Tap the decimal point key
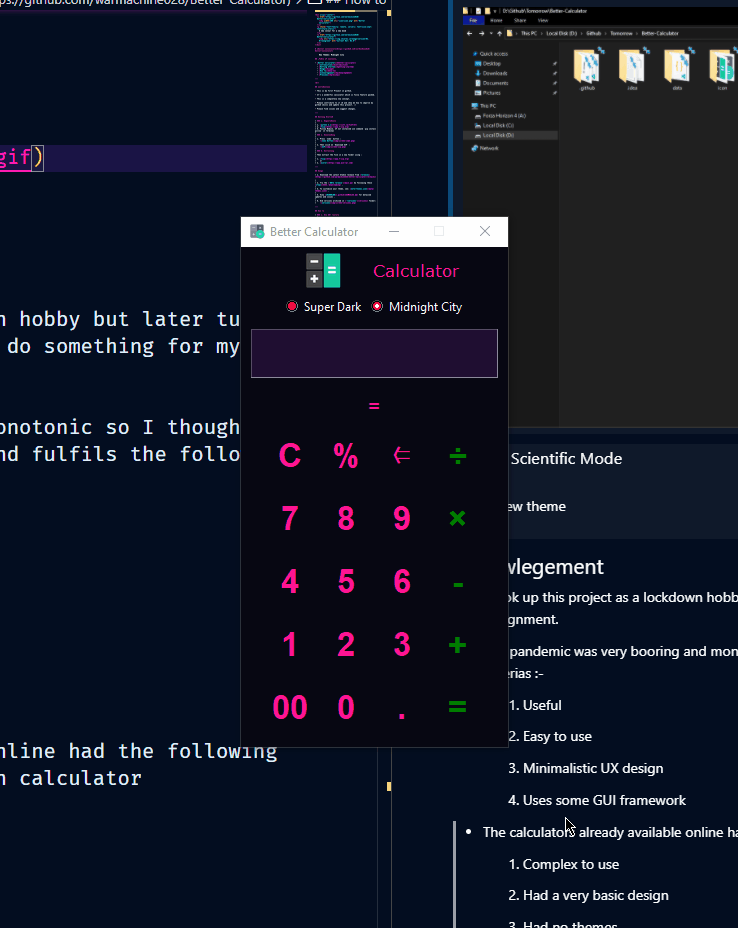This screenshot has width=738, height=928. (402, 716)
